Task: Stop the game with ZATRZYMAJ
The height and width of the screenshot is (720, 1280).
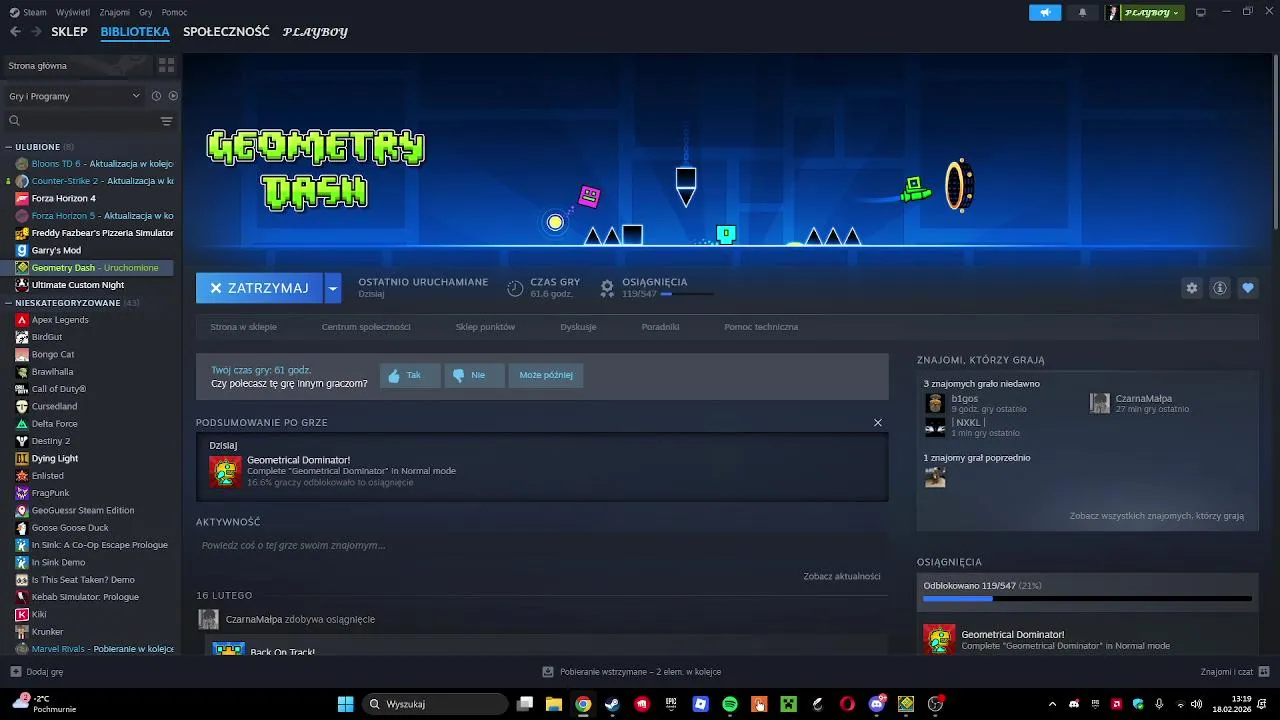Action: (x=259, y=288)
